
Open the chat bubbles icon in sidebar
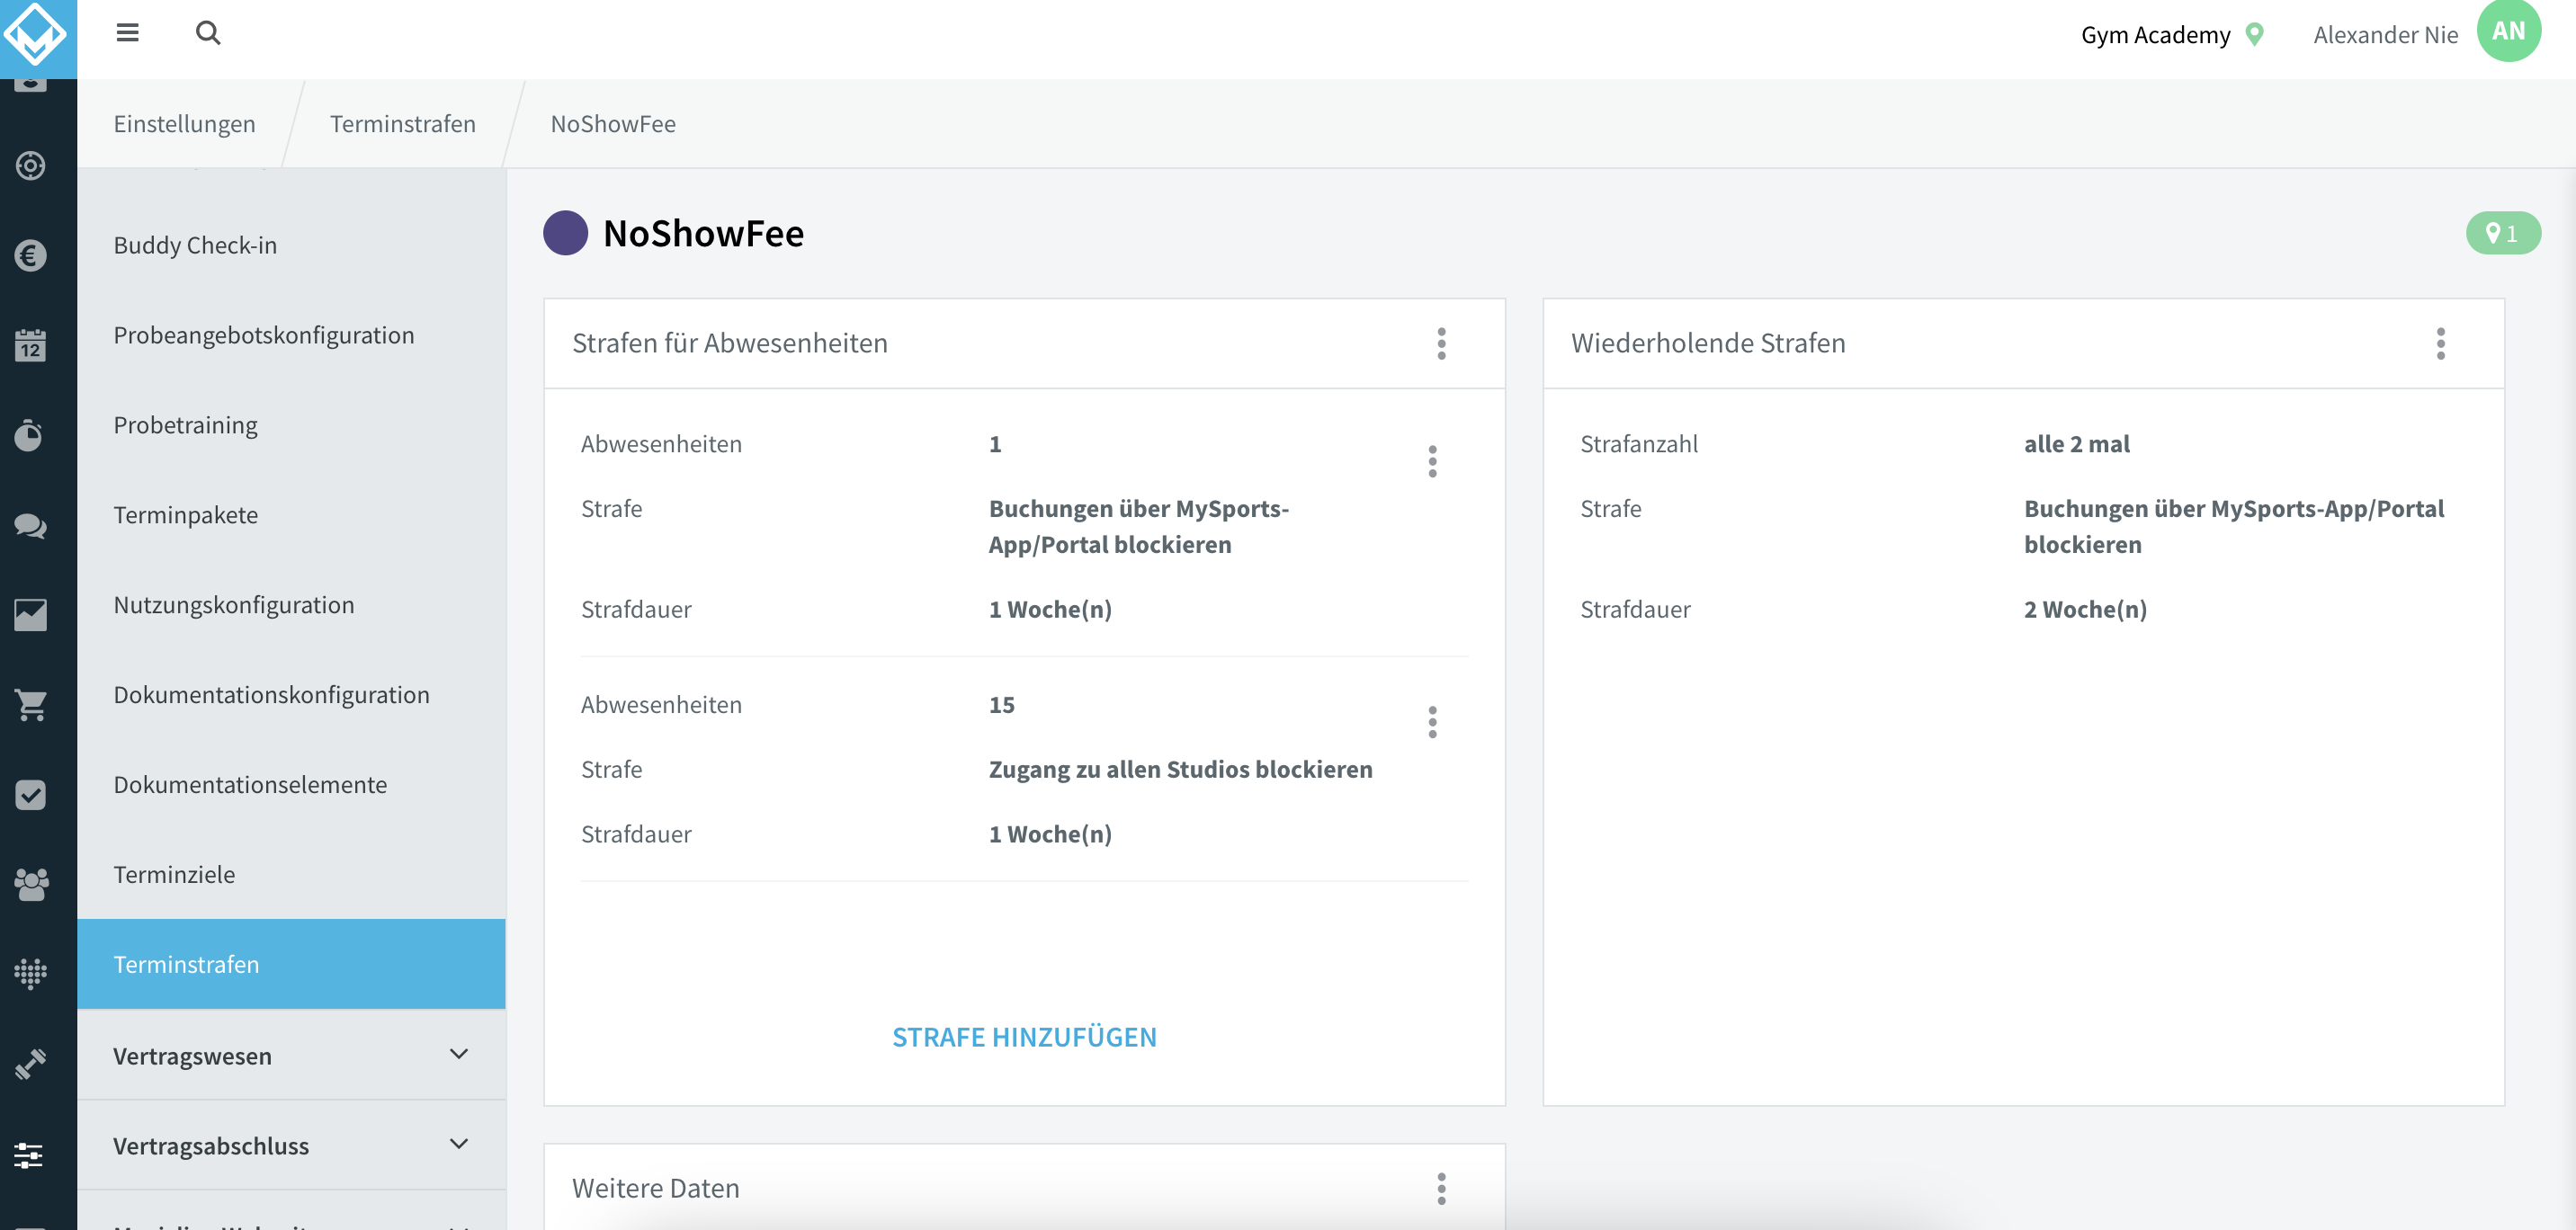point(31,525)
